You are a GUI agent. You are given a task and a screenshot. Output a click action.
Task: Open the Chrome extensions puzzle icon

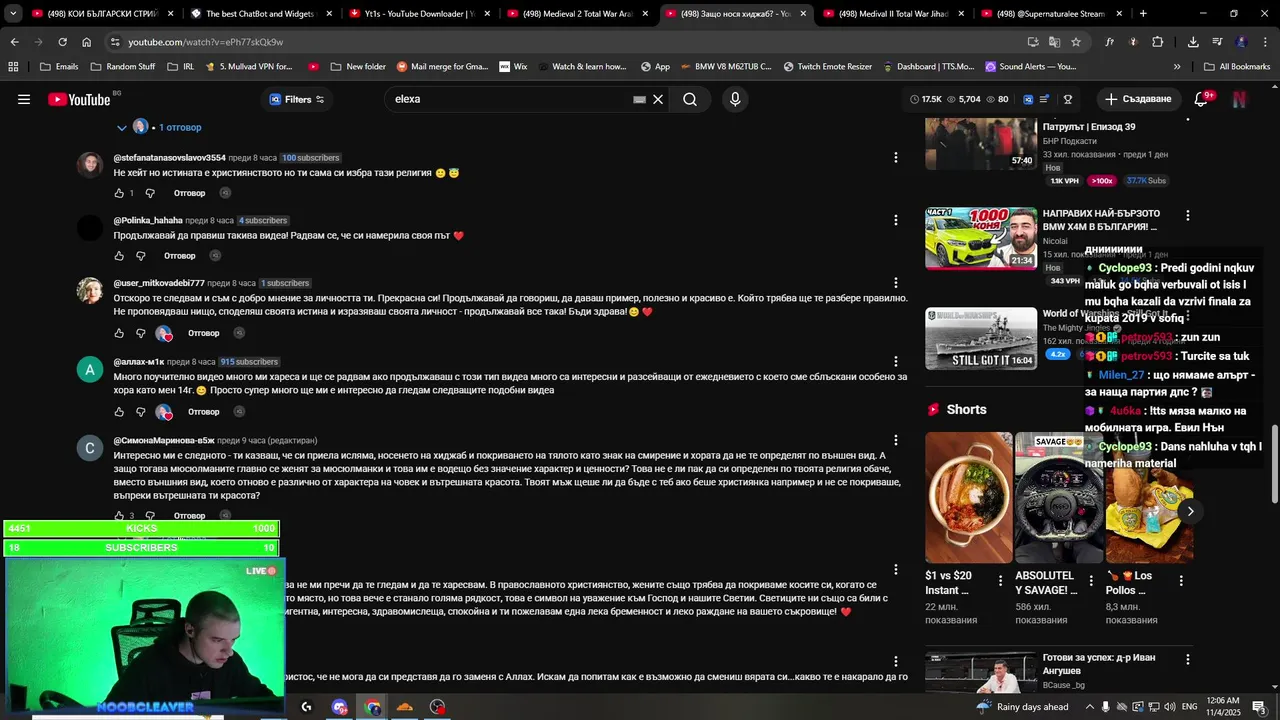[1158, 42]
